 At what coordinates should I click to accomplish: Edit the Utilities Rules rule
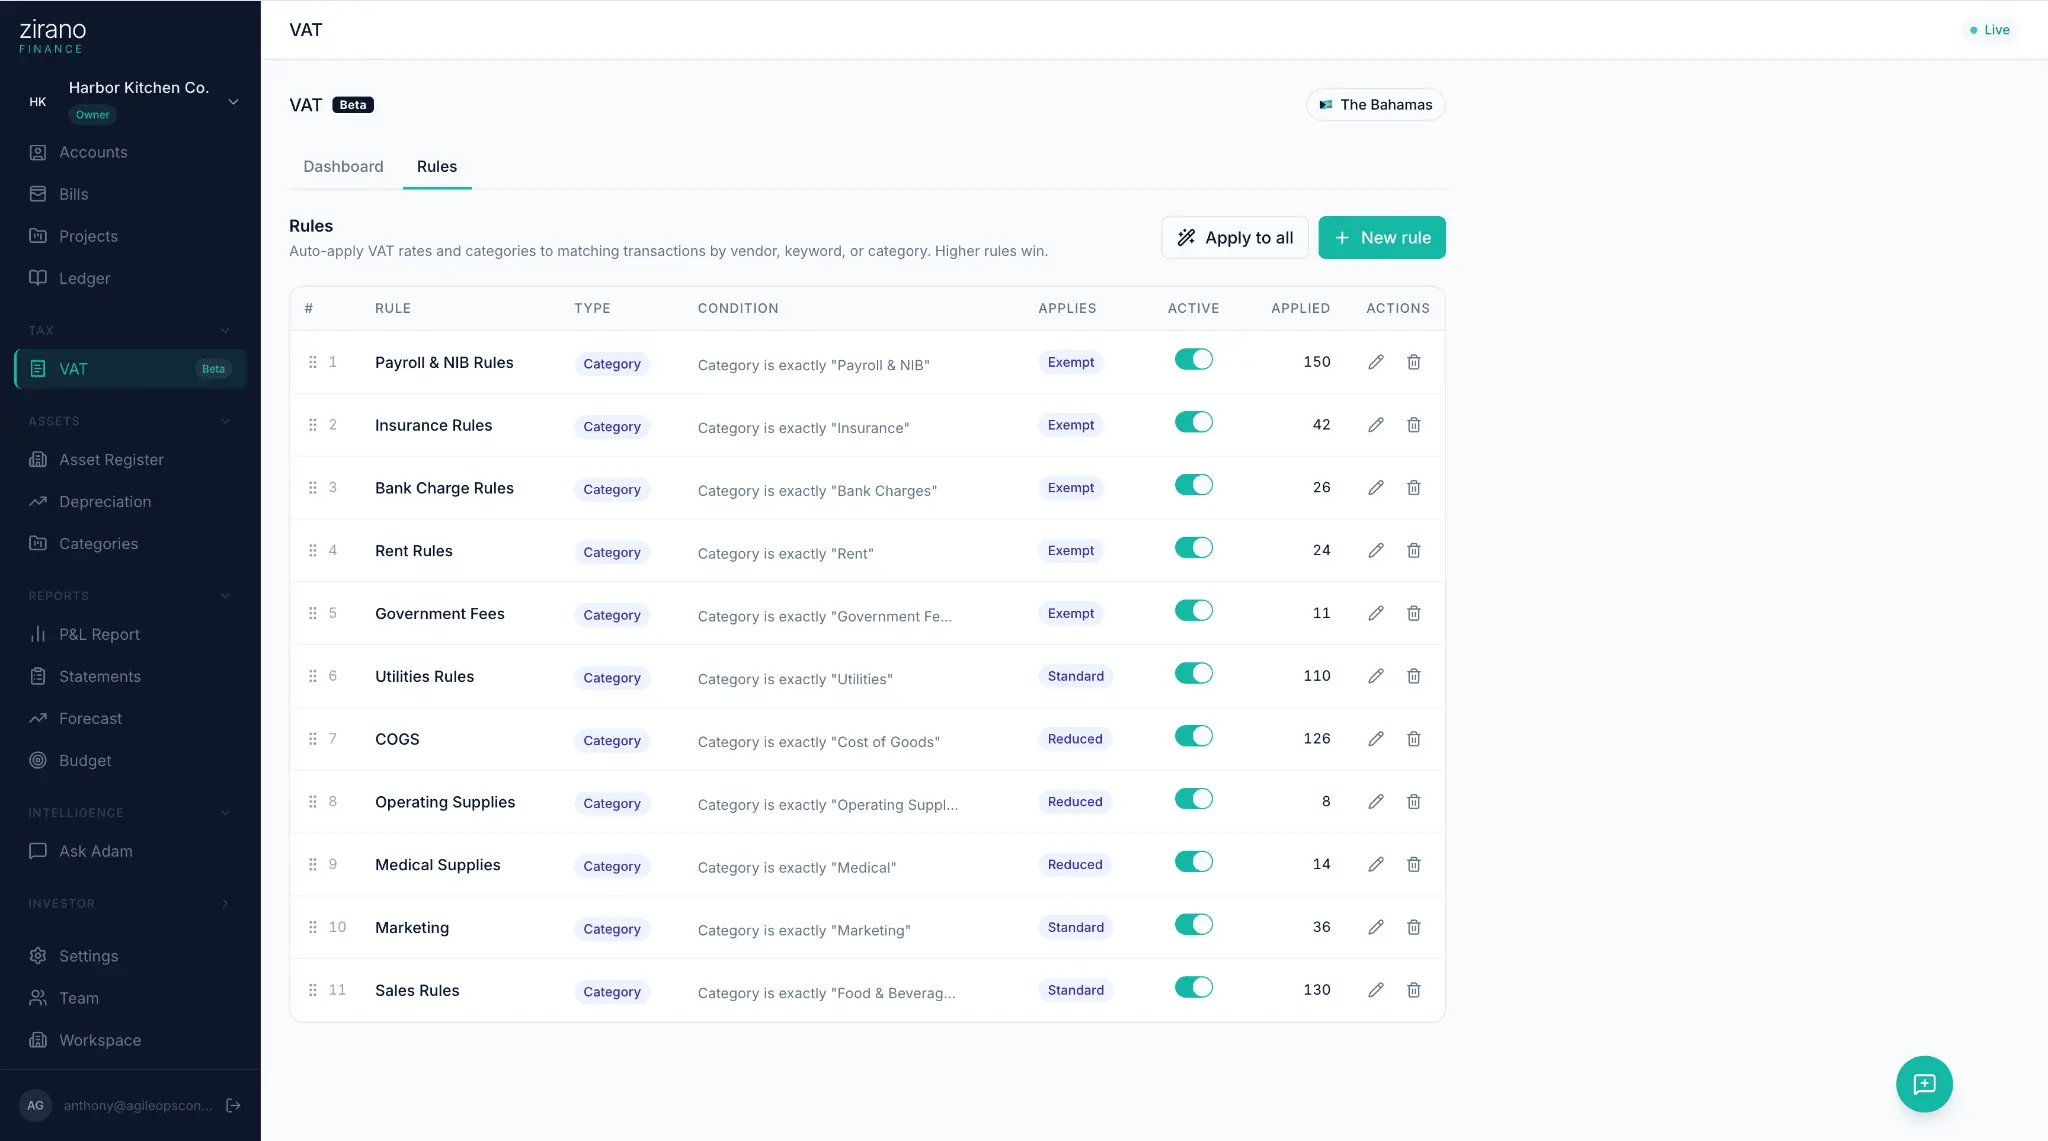(x=1376, y=676)
